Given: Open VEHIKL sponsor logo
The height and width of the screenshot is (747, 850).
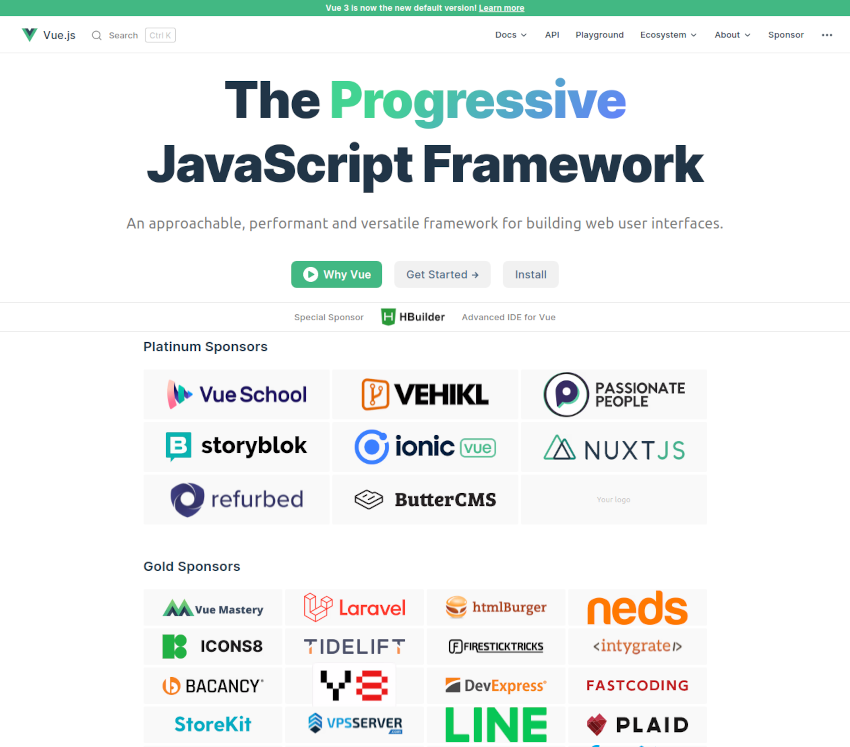Looking at the screenshot, I should 425,394.
